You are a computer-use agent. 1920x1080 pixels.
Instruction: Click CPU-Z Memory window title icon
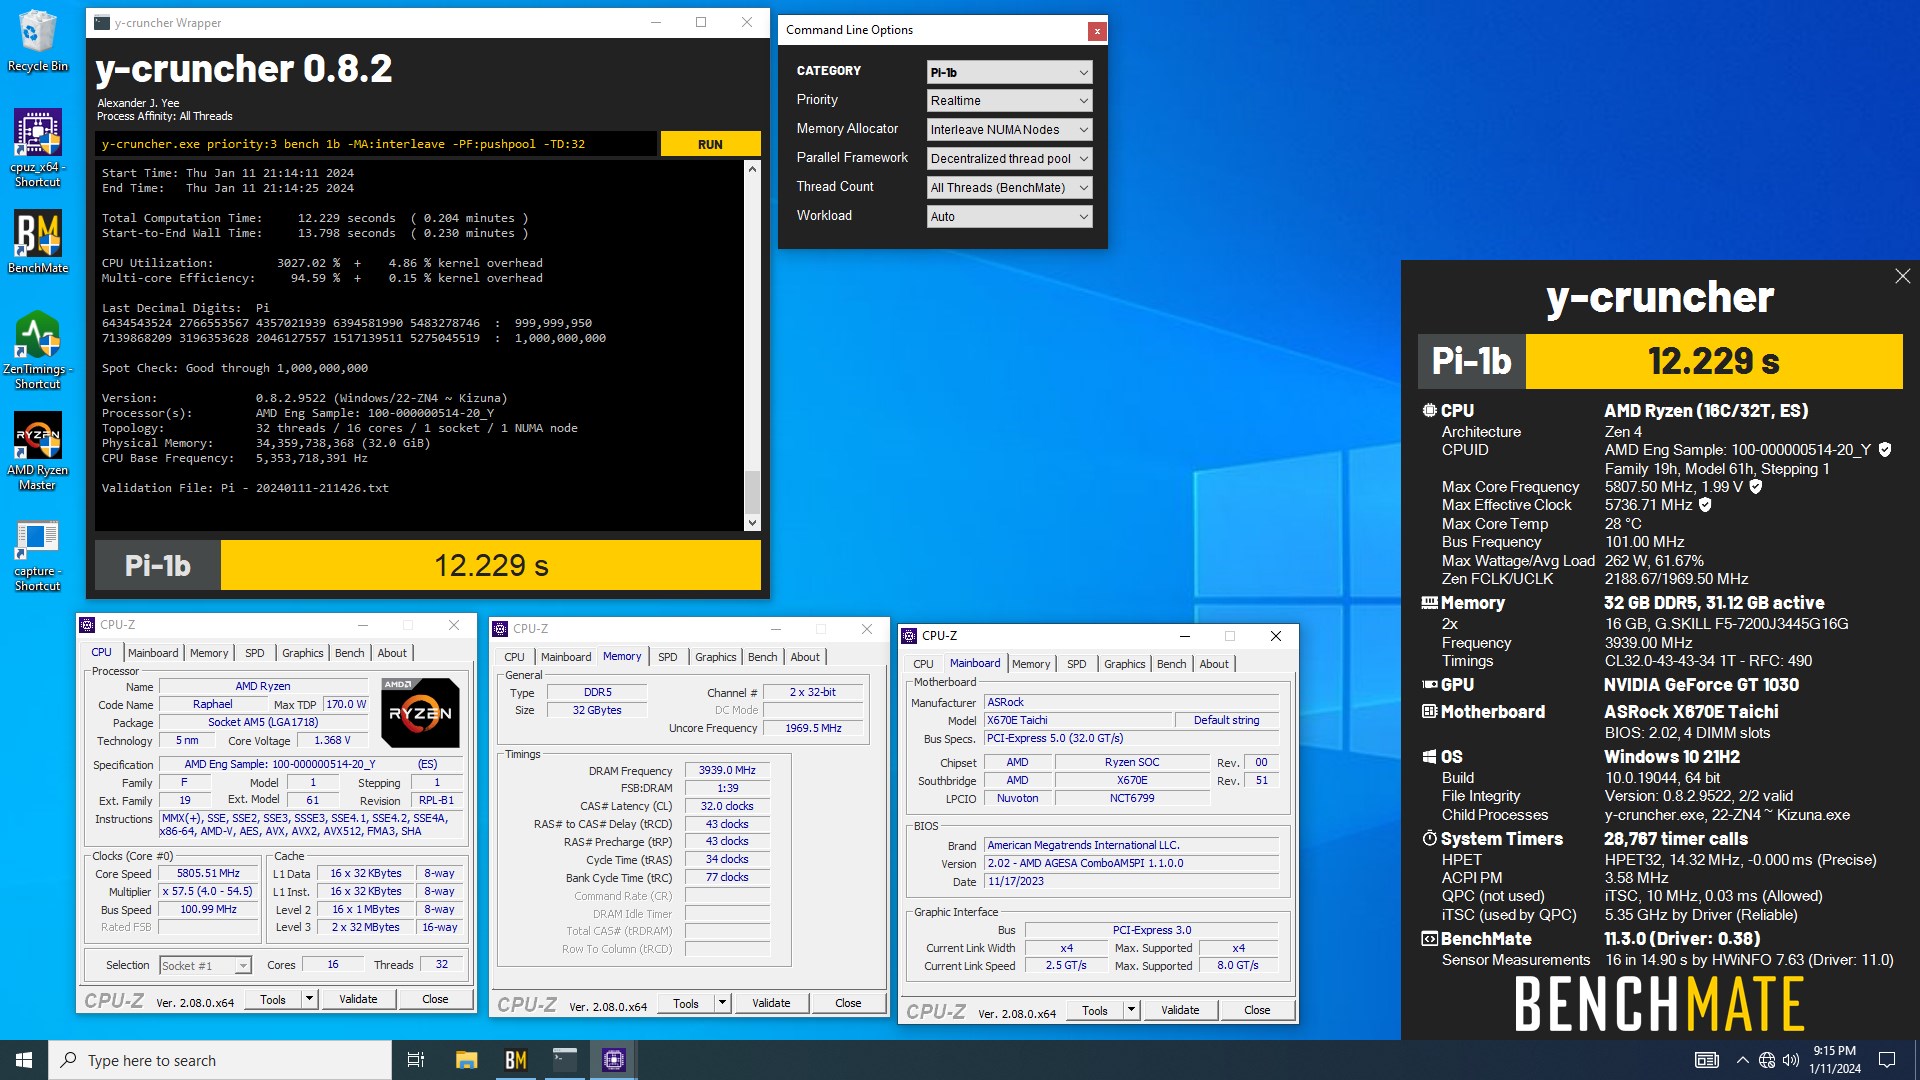tap(501, 629)
